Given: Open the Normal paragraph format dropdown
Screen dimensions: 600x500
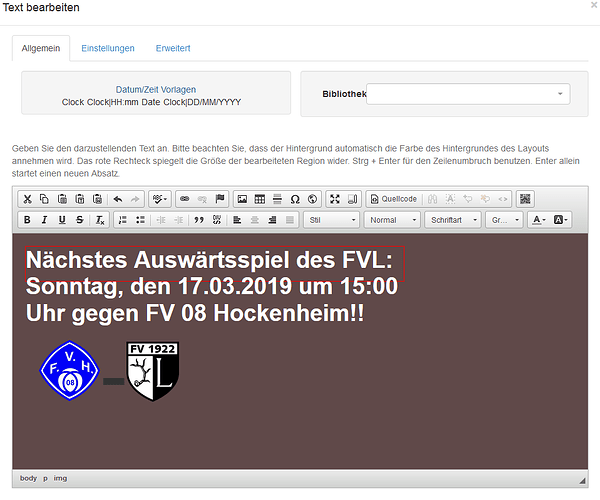Looking at the screenshot, I should point(392,220).
